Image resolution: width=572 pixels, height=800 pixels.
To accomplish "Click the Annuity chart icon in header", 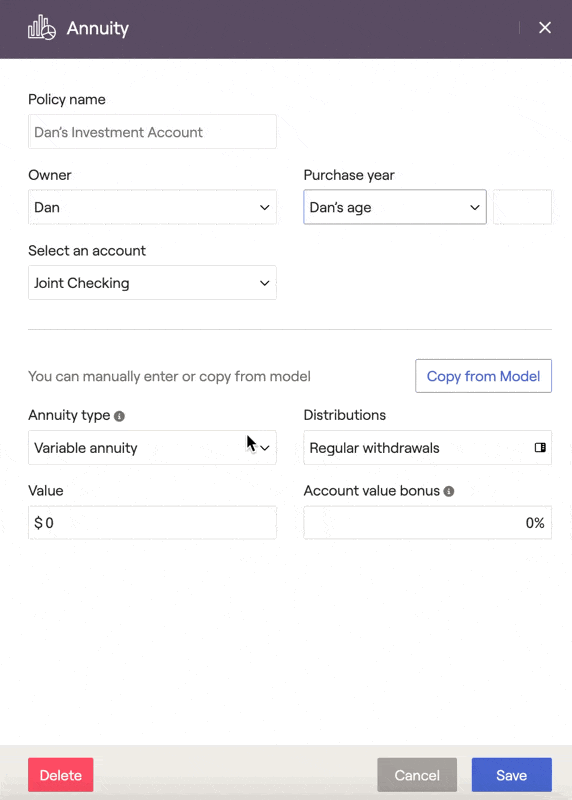I will point(42,28).
